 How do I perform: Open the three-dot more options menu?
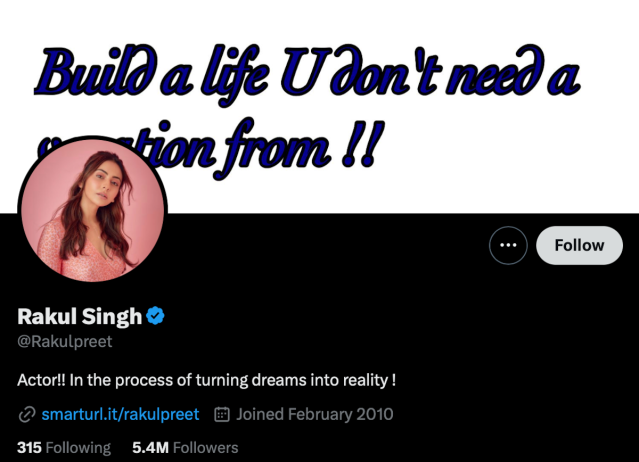(508, 245)
